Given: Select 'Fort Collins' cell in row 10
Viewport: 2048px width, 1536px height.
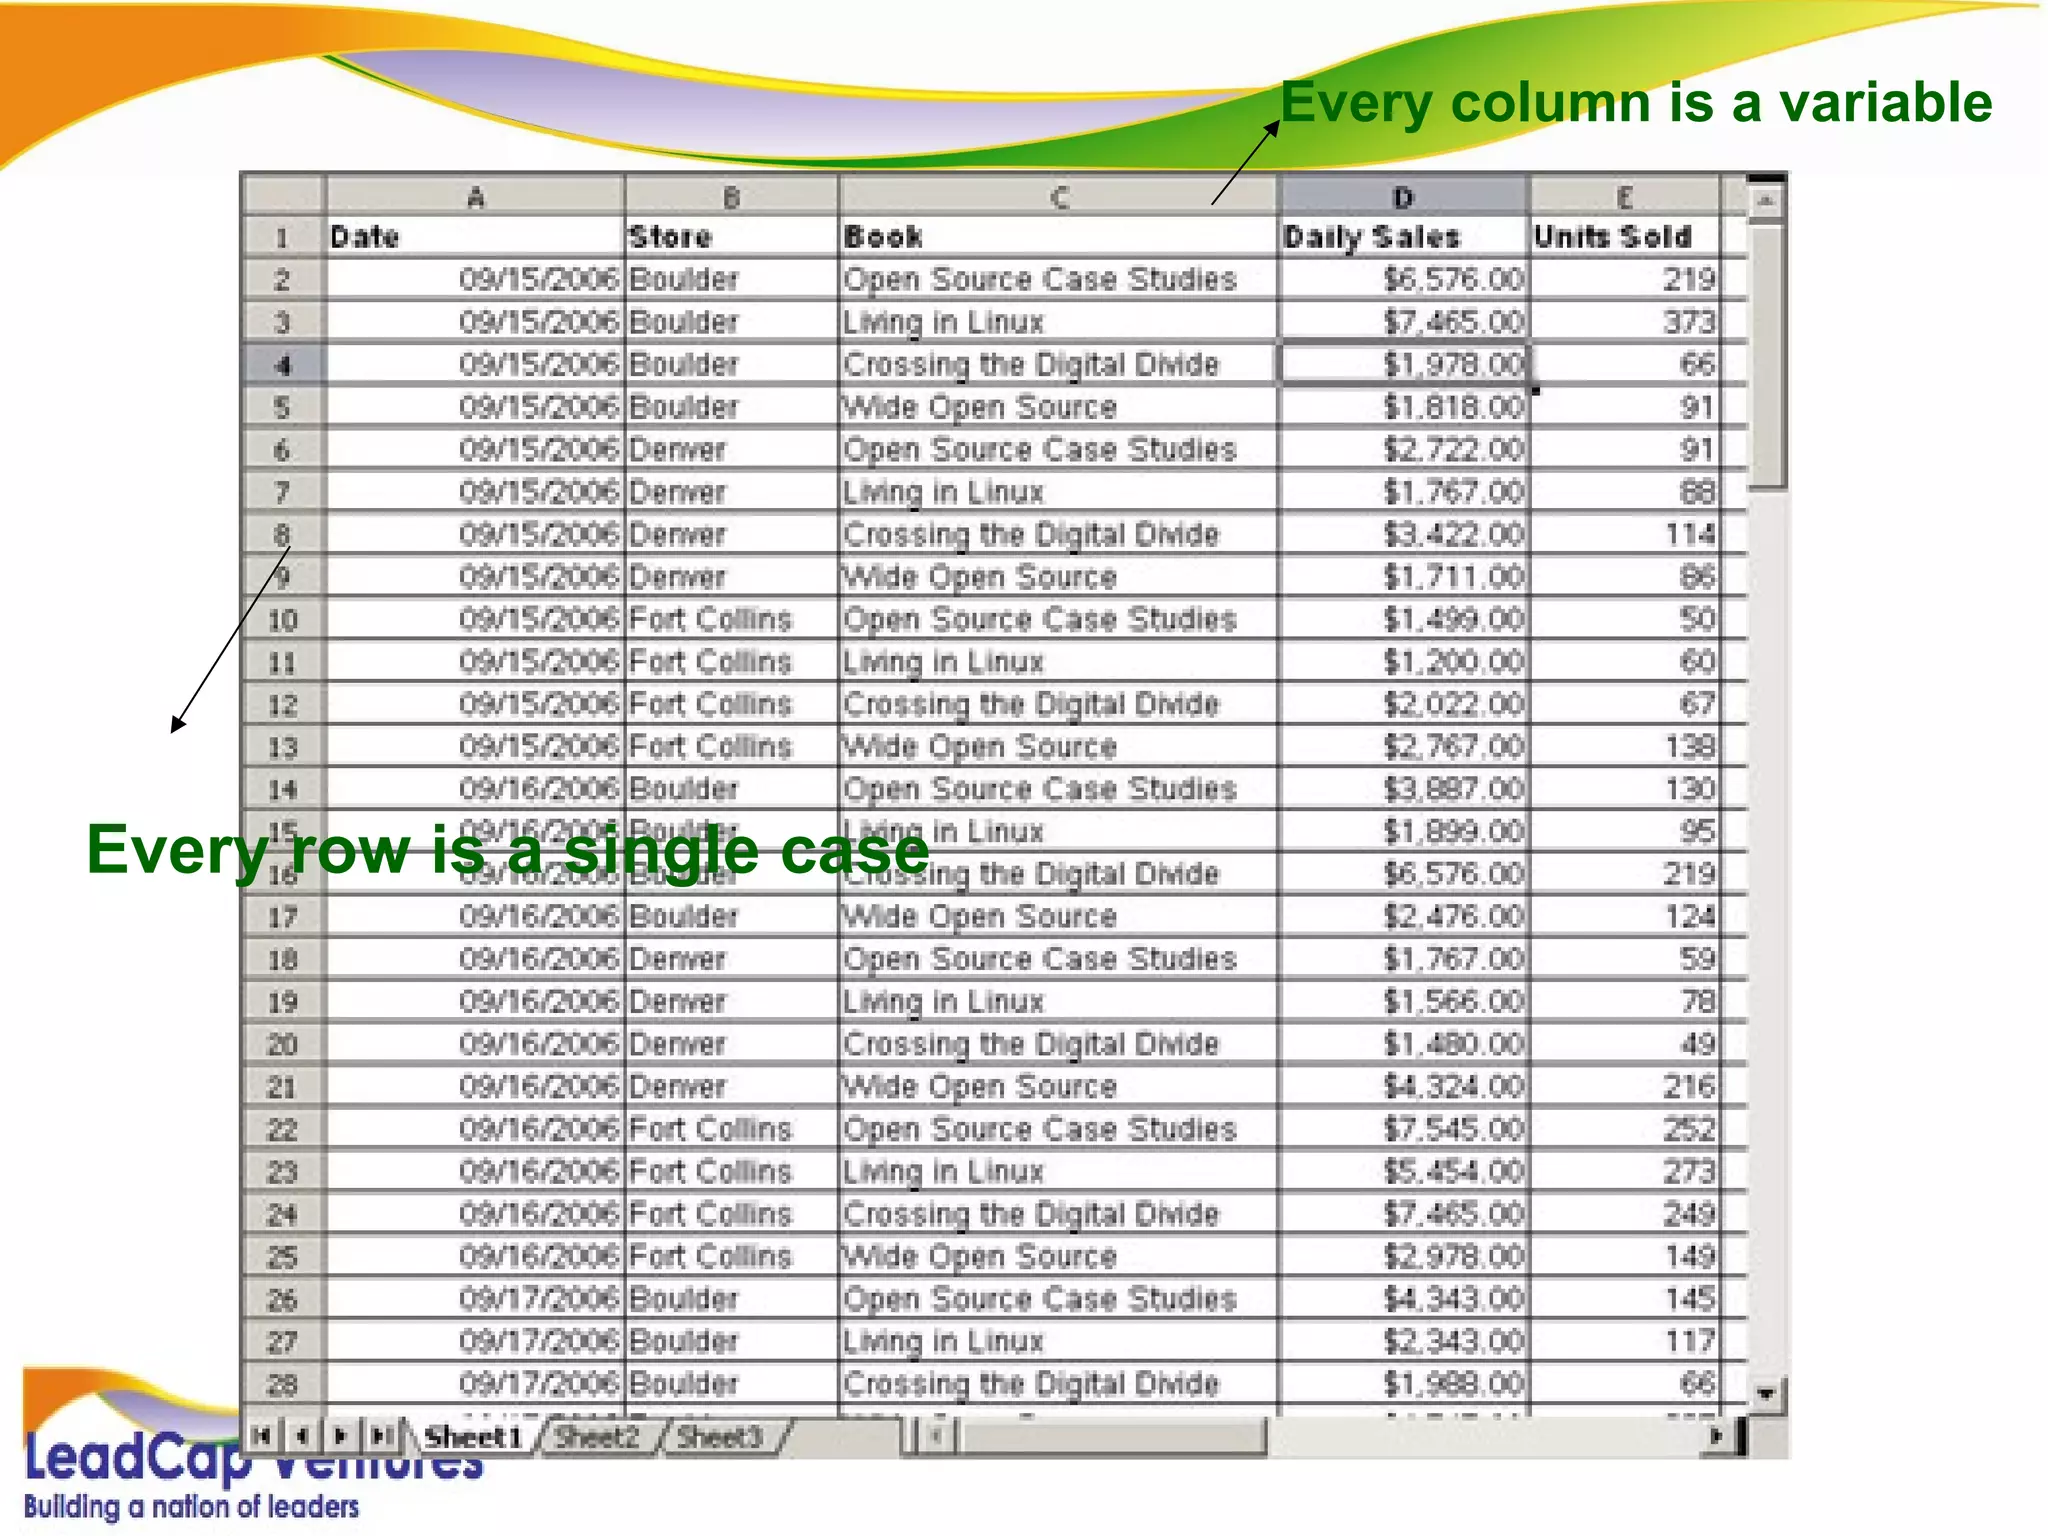Looking at the screenshot, I should click(732, 619).
